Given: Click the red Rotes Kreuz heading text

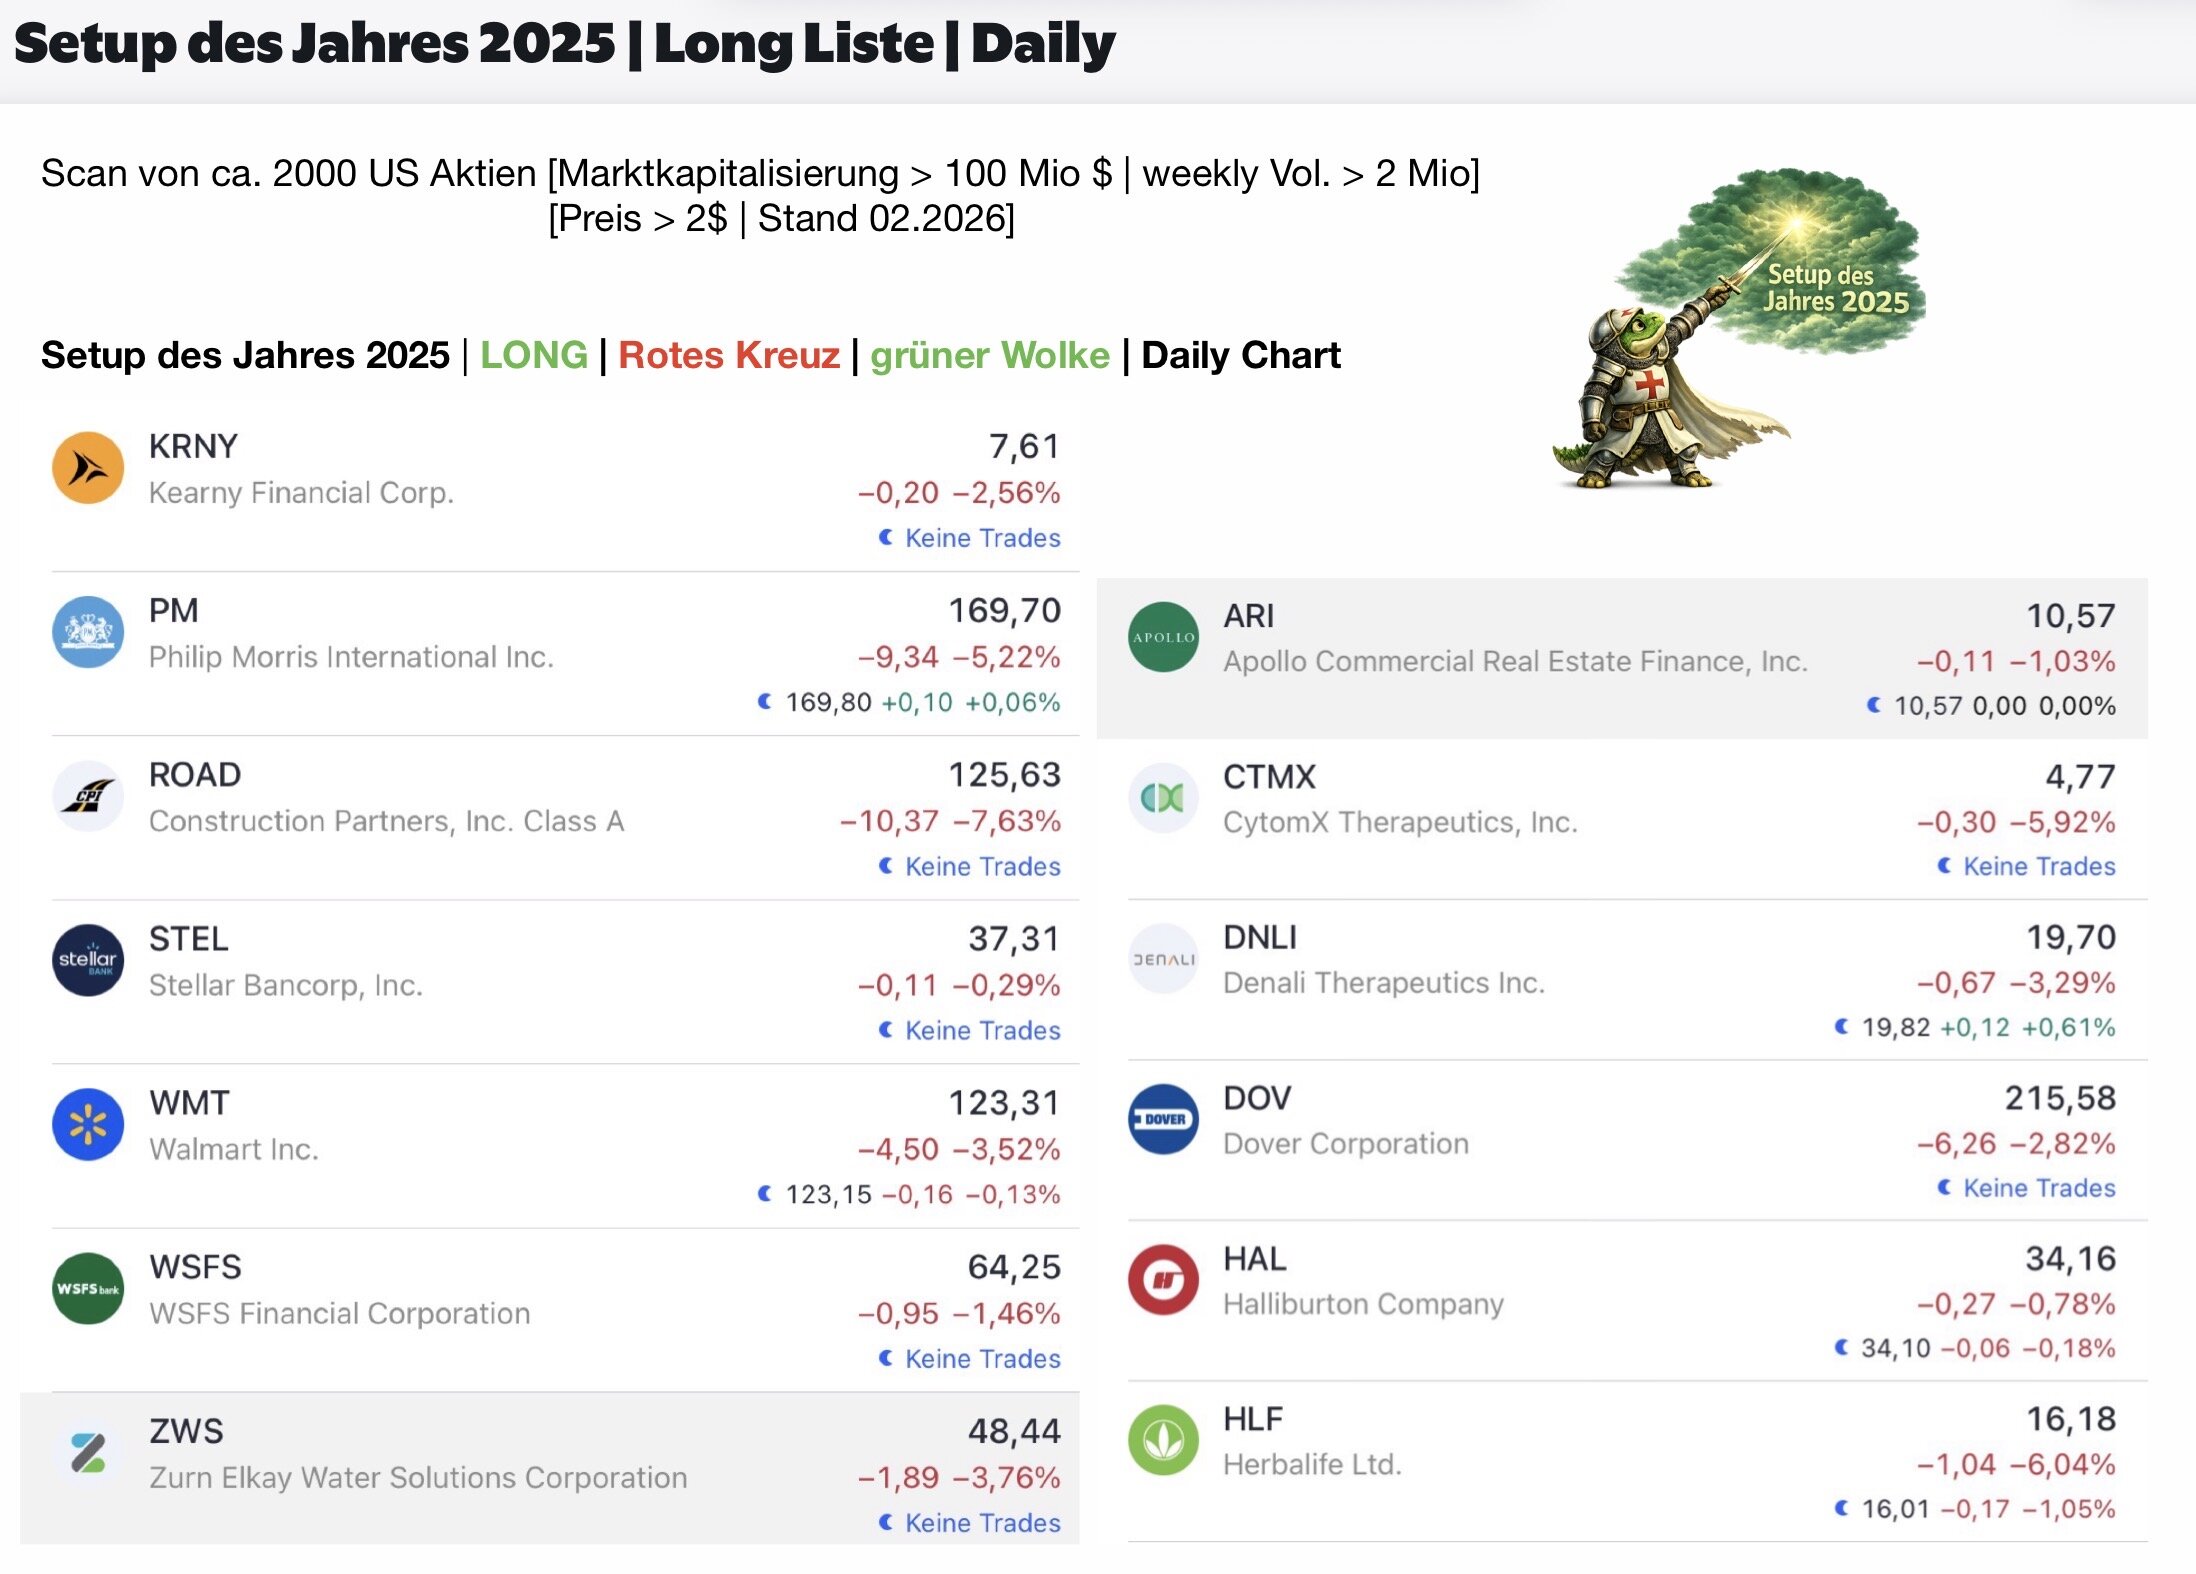Looking at the screenshot, I should (728, 355).
